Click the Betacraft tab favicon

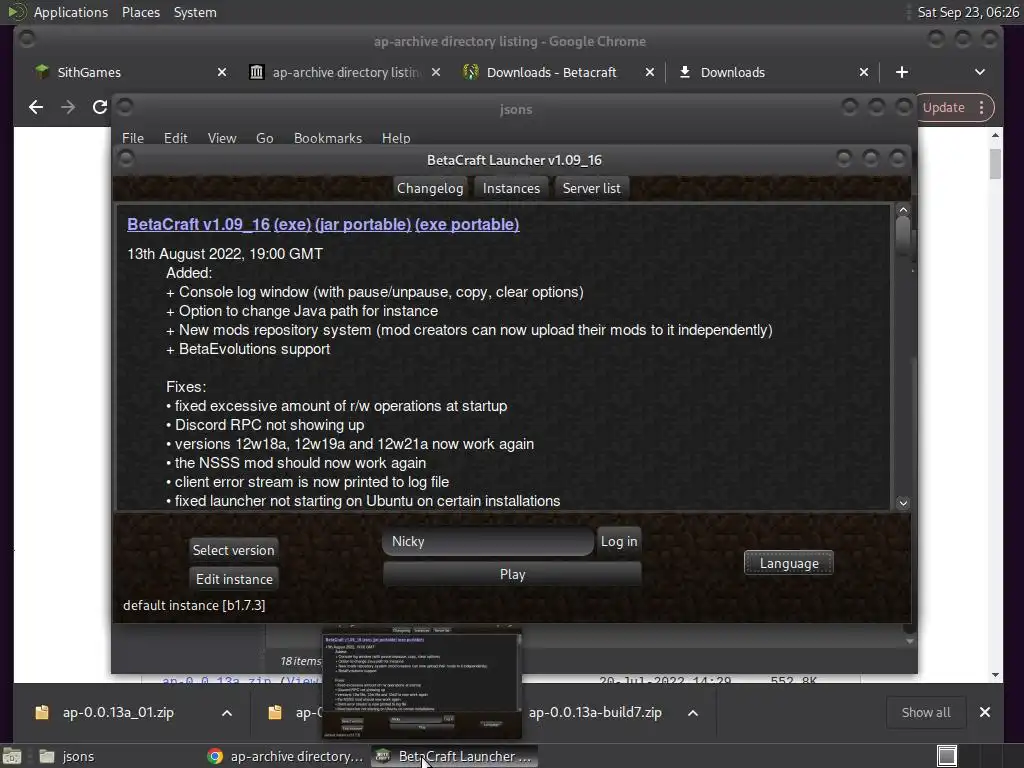pyautogui.click(x=470, y=72)
